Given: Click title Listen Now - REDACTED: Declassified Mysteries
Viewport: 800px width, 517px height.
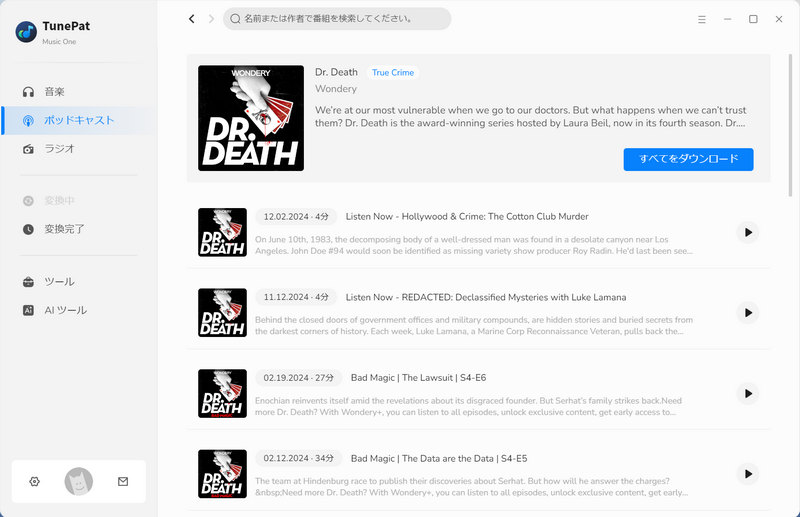Looking at the screenshot, I should point(486,297).
